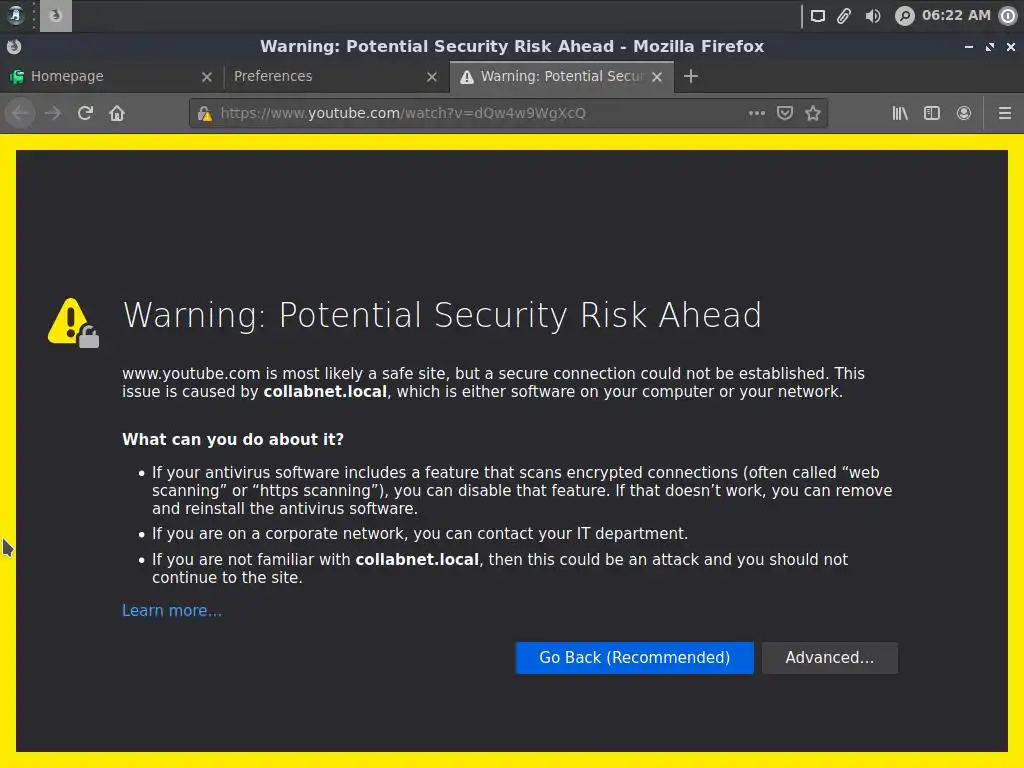
Task: Open the Firefox account icon
Action: 963,113
